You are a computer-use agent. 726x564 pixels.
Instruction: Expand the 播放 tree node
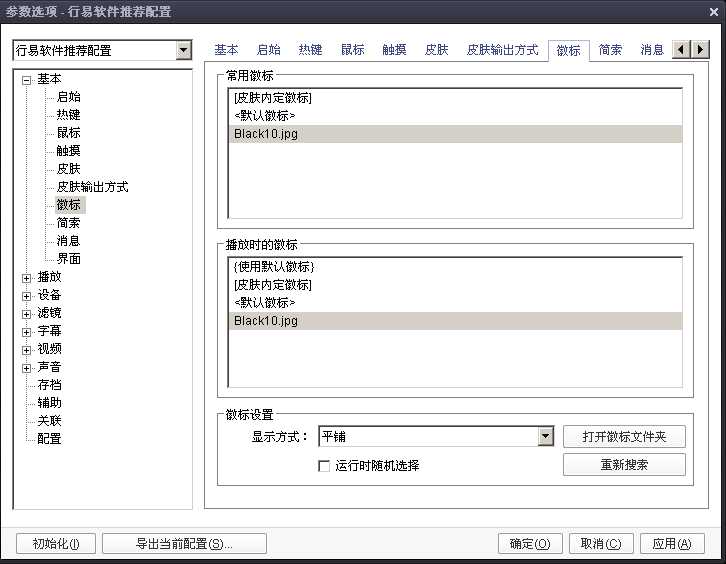point(26,278)
